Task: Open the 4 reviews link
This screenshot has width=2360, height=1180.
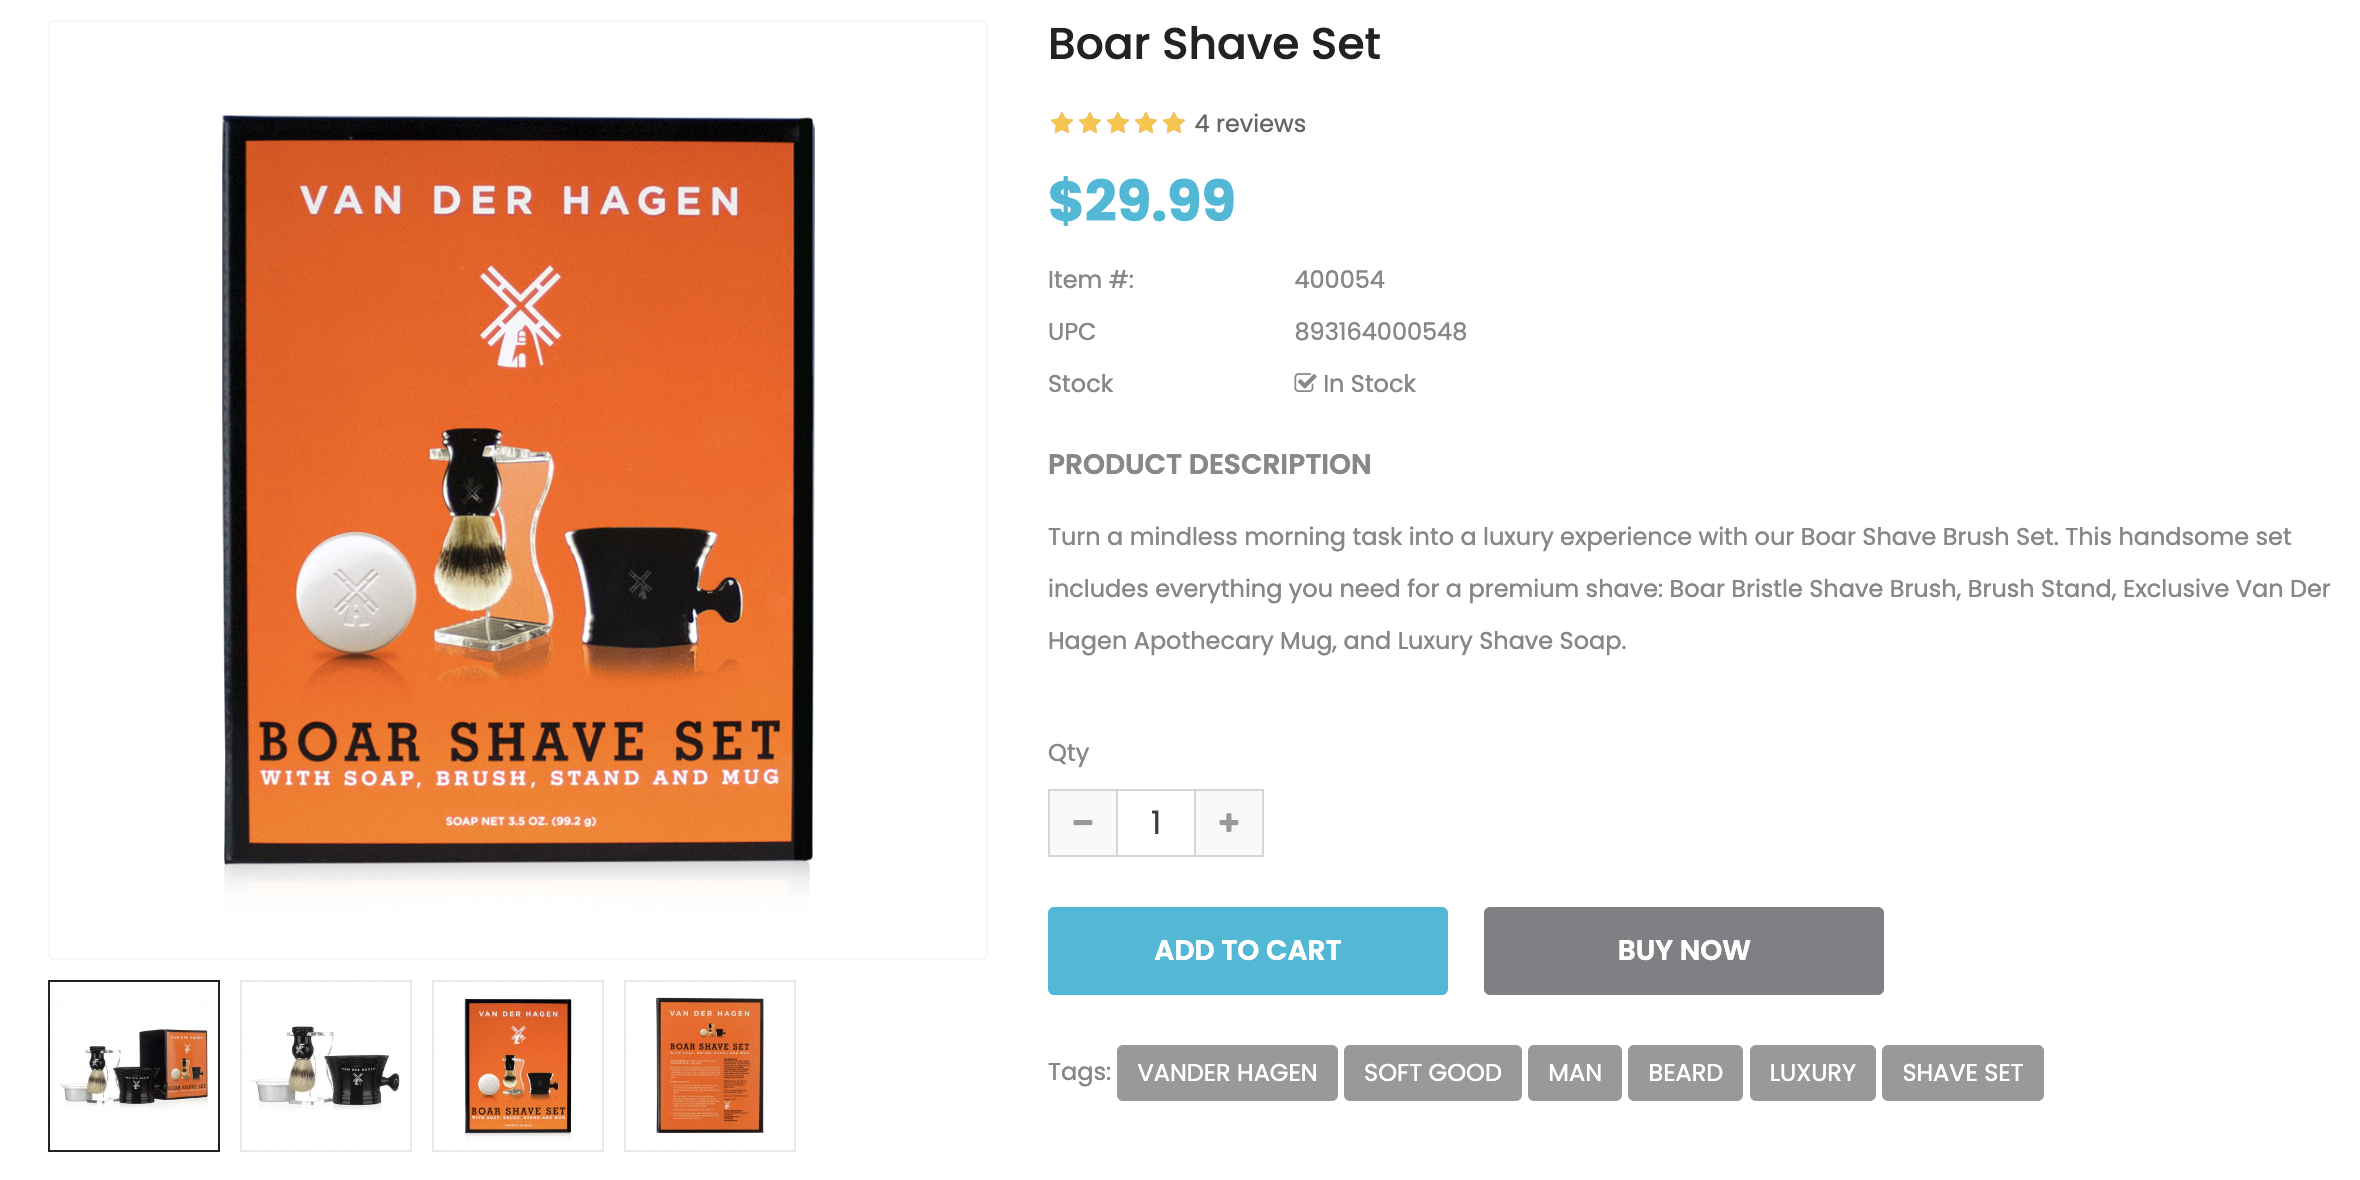Action: [1250, 124]
